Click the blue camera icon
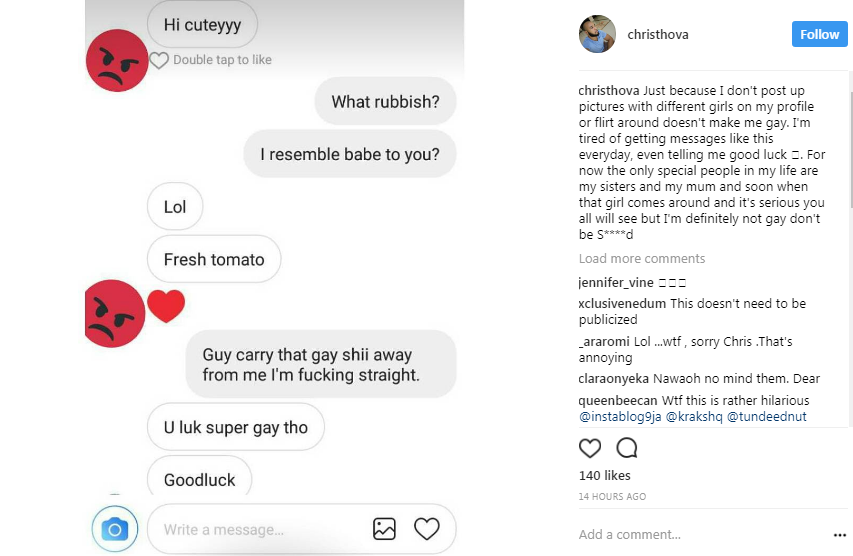The width and height of the screenshot is (853, 556). pyautogui.click(x=115, y=529)
